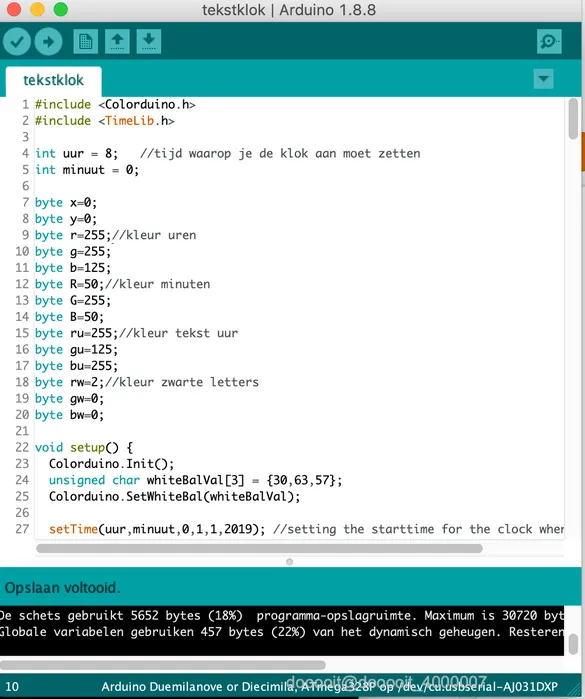Click the editor horizontal scrollbar
This screenshot has width=585, height=699.
point(259,548)
